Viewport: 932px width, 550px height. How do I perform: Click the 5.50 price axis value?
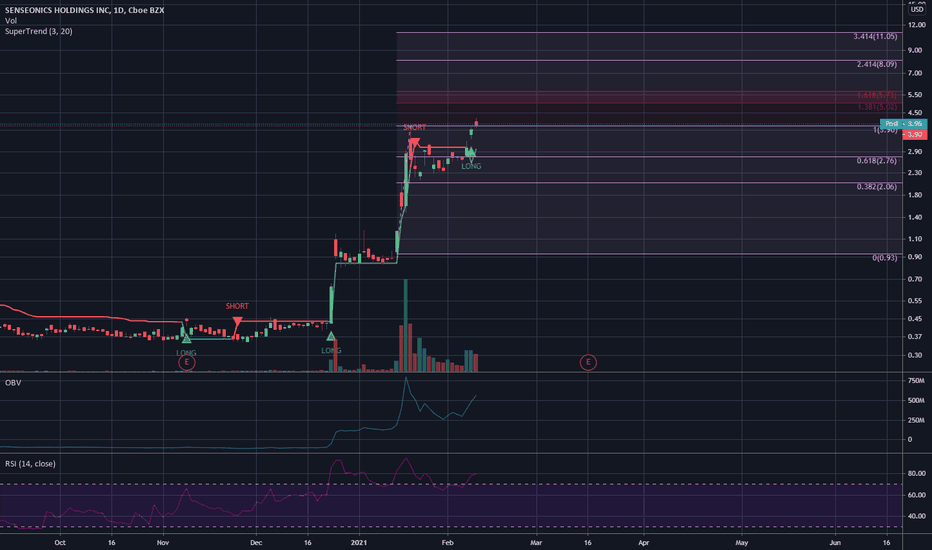click(915, 95)
